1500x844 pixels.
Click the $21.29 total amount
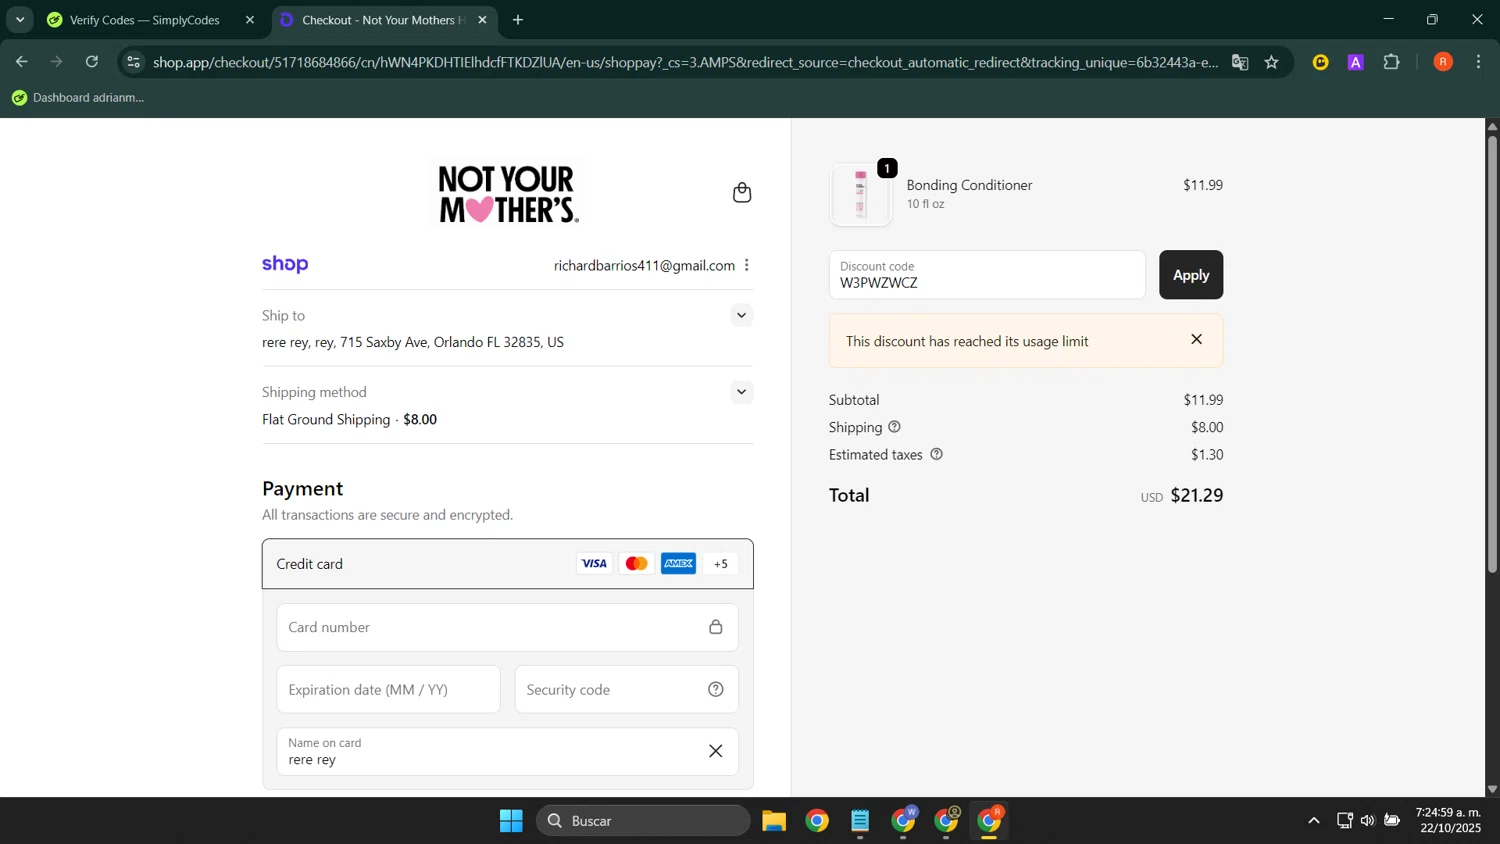[x=1197, y=495]
